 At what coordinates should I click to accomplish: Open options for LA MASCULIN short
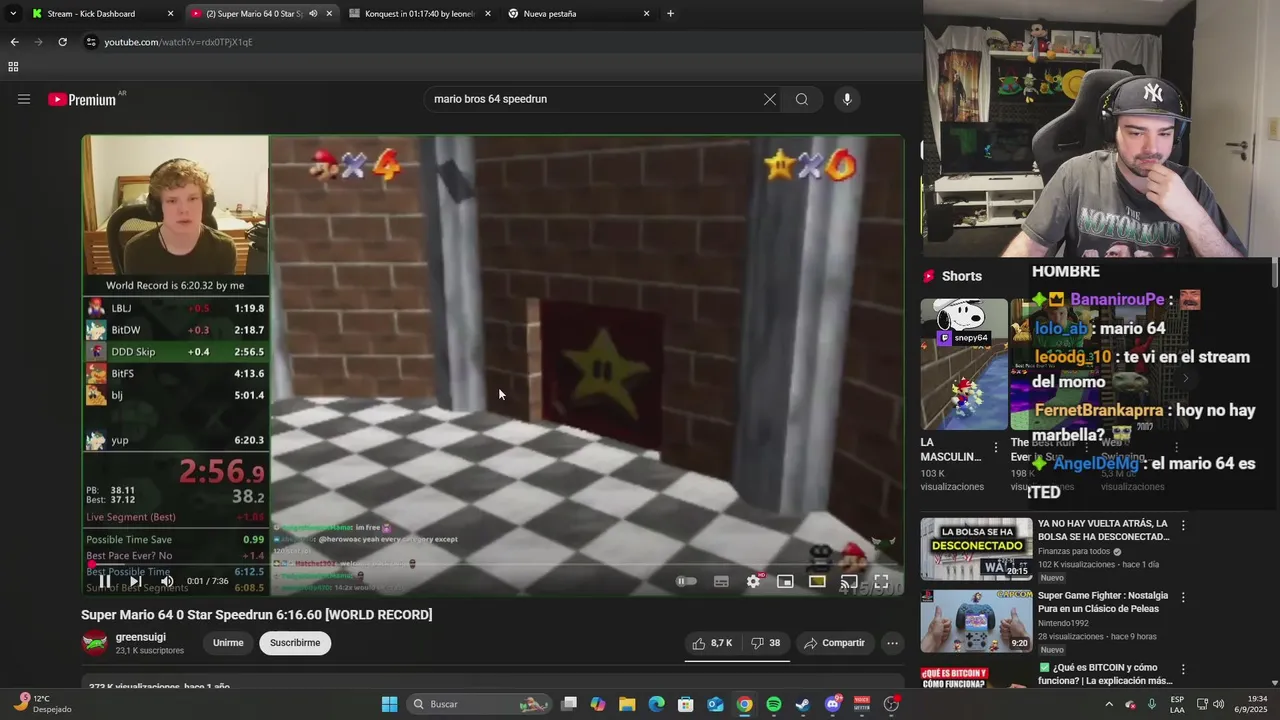(995, 448)
